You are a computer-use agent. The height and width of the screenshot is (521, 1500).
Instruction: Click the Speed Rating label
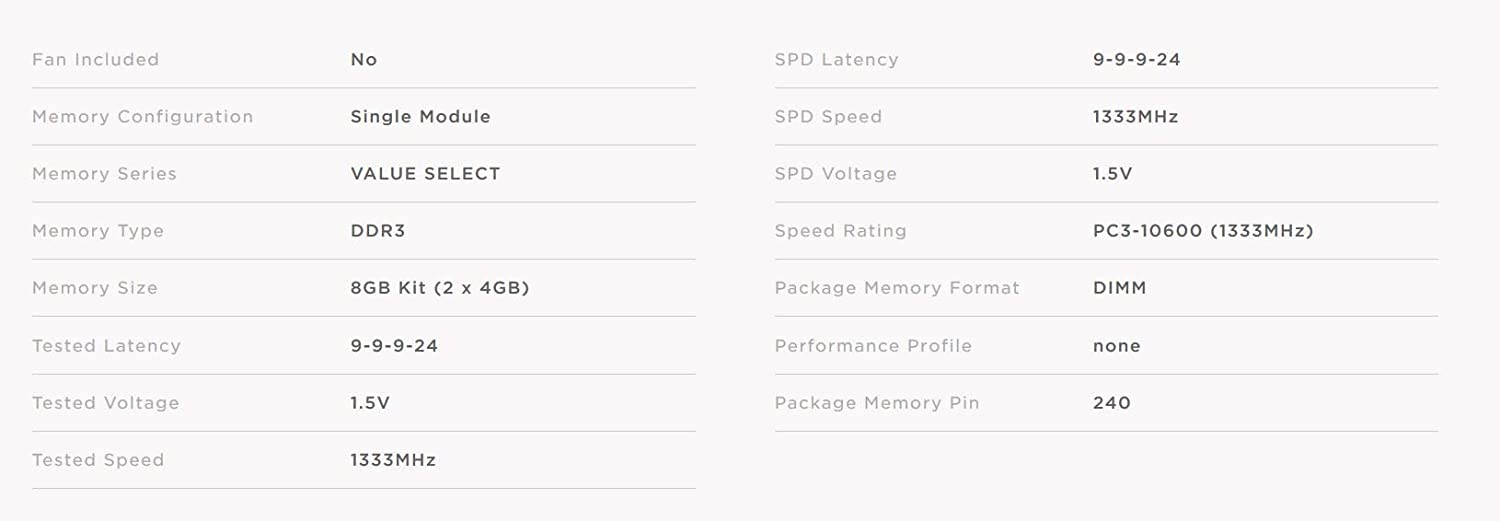tap(840, 231)
